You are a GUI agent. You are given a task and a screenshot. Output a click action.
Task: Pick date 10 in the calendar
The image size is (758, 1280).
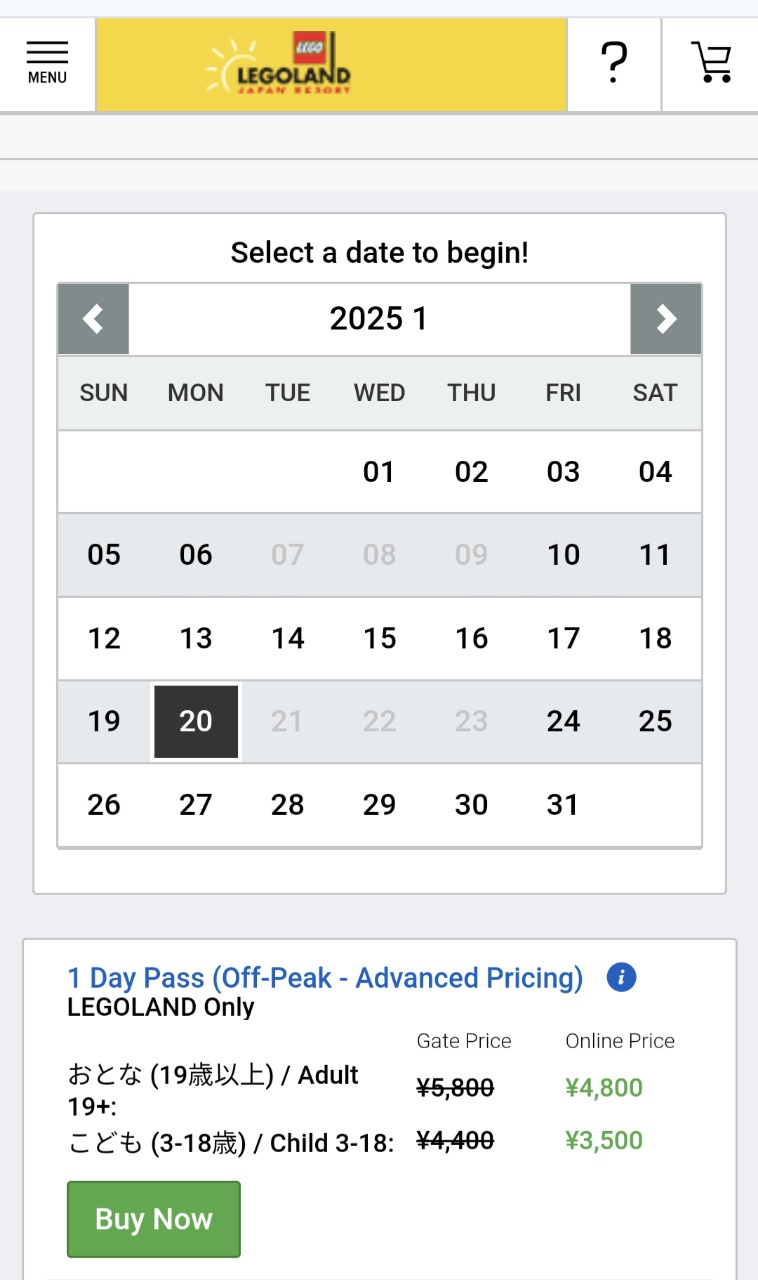tap(563, 555)
